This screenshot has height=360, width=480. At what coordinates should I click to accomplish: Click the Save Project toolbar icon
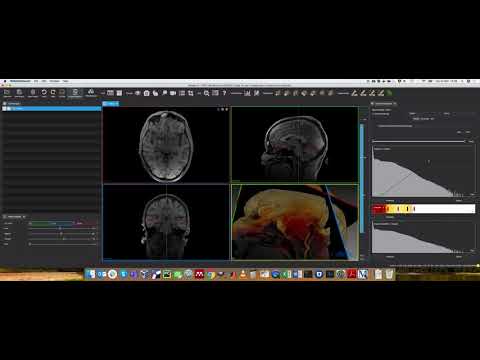click(19, 93)
